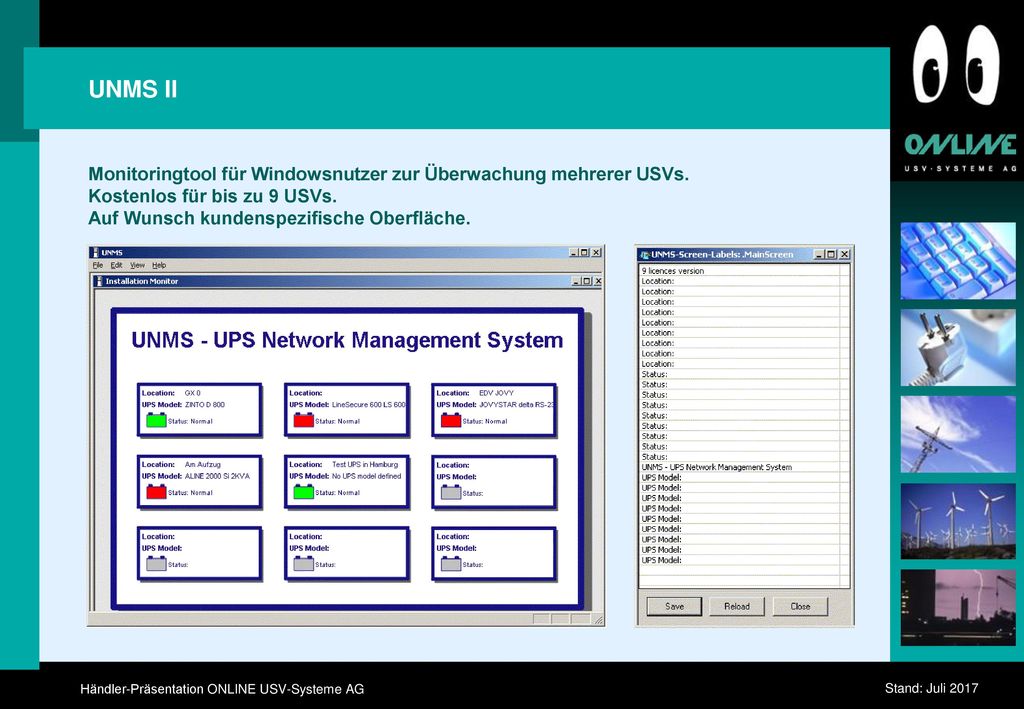Image resolution: width=1024 pixels, height=709 pixels.
Task: Click the 'GX 0' location value
Action: pyautogui.click(x=193, y=393)
